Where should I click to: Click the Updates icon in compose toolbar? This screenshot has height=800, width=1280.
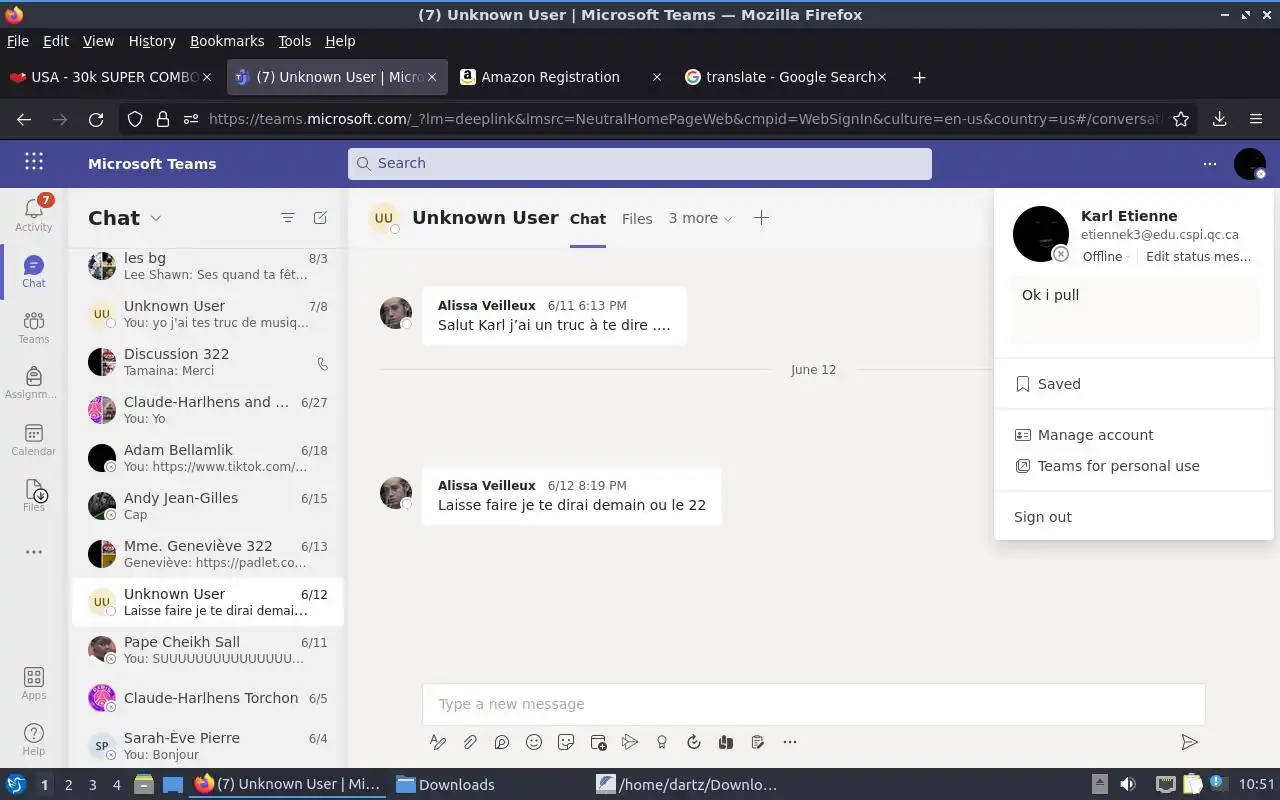point(694,742)
